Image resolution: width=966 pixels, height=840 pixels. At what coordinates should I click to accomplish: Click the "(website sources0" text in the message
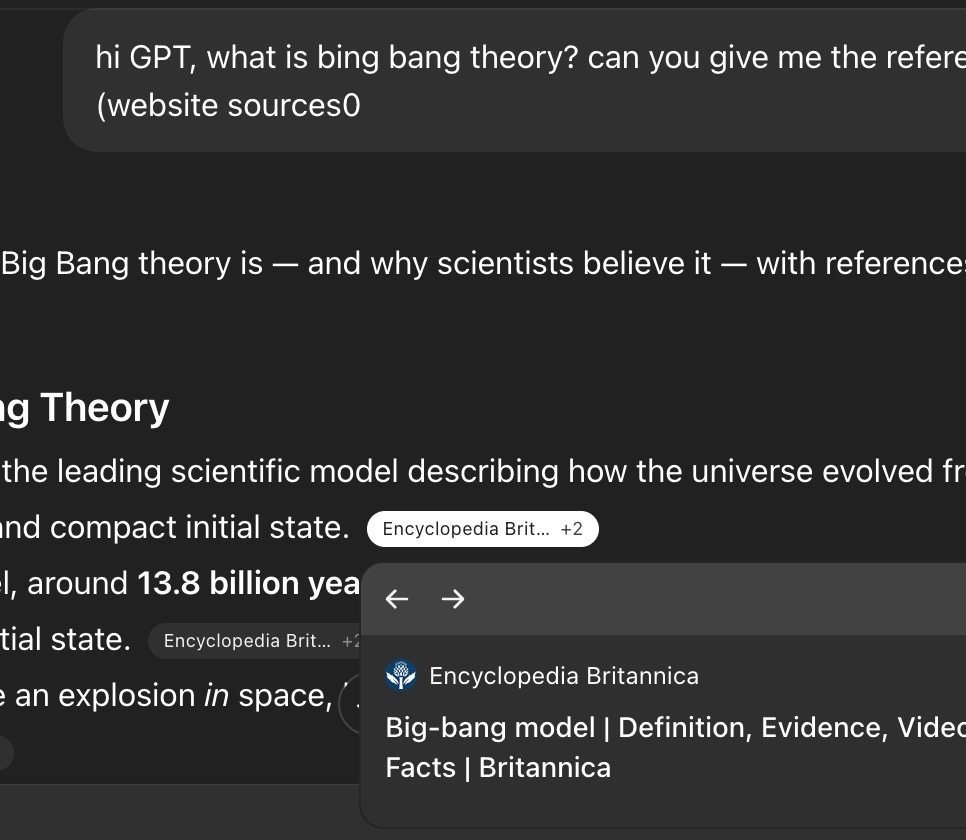228,105
